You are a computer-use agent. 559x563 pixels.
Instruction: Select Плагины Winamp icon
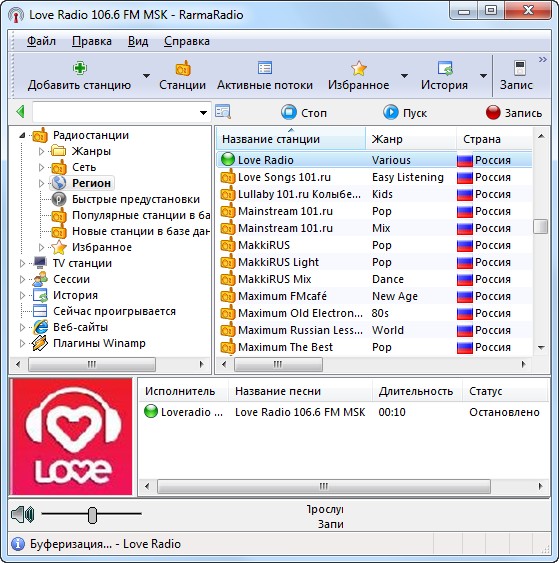(40, 343)
